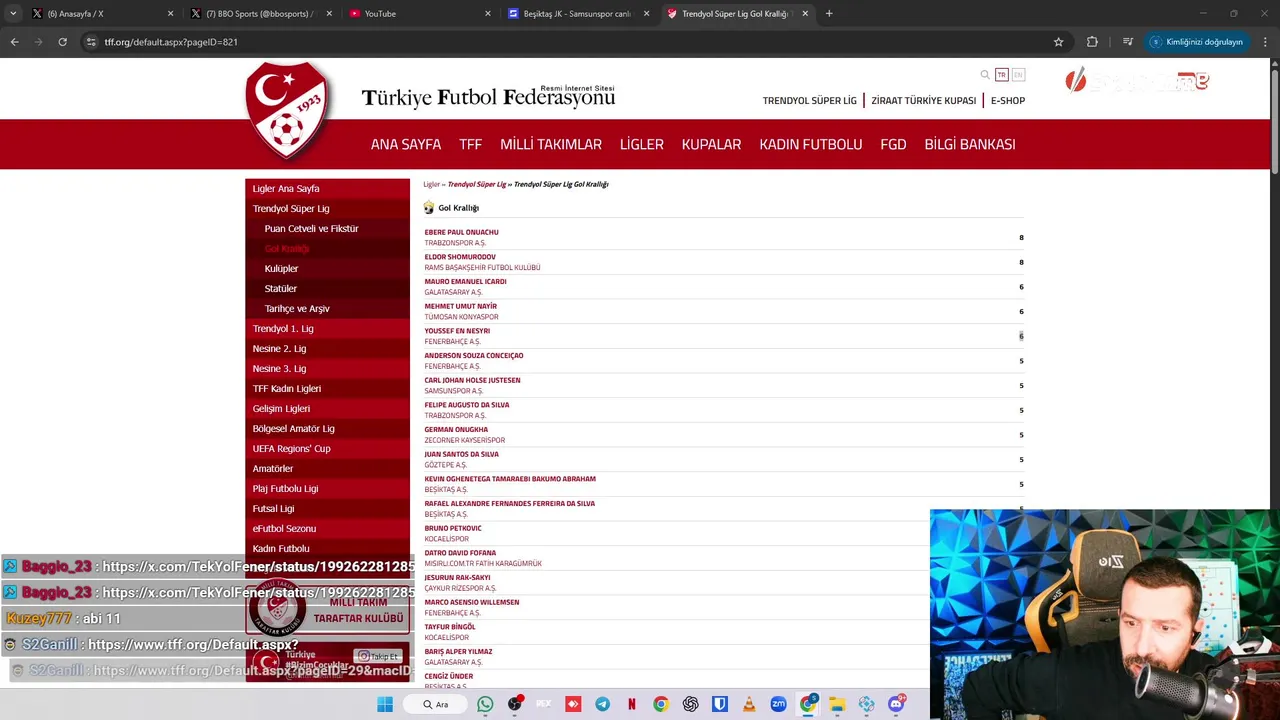Open Bitwarden from the taskbar
The image size is (1280, 720).
point(719,704)
